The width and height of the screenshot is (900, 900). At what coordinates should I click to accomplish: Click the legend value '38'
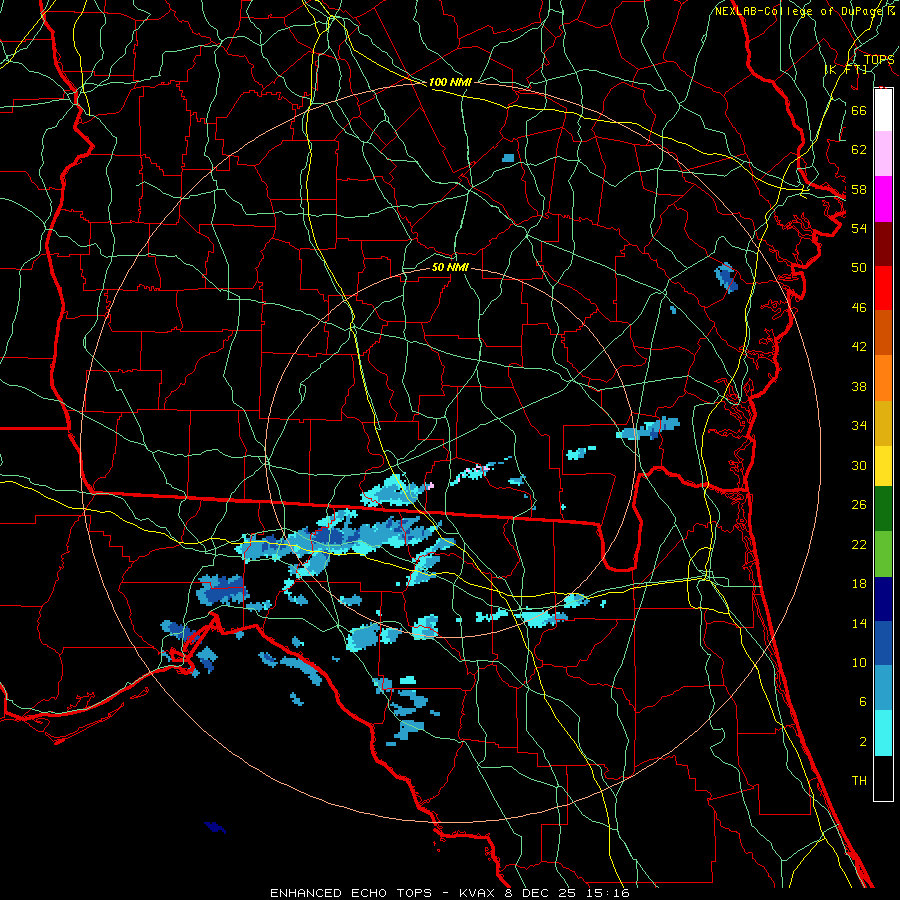[x=859, y=386]
